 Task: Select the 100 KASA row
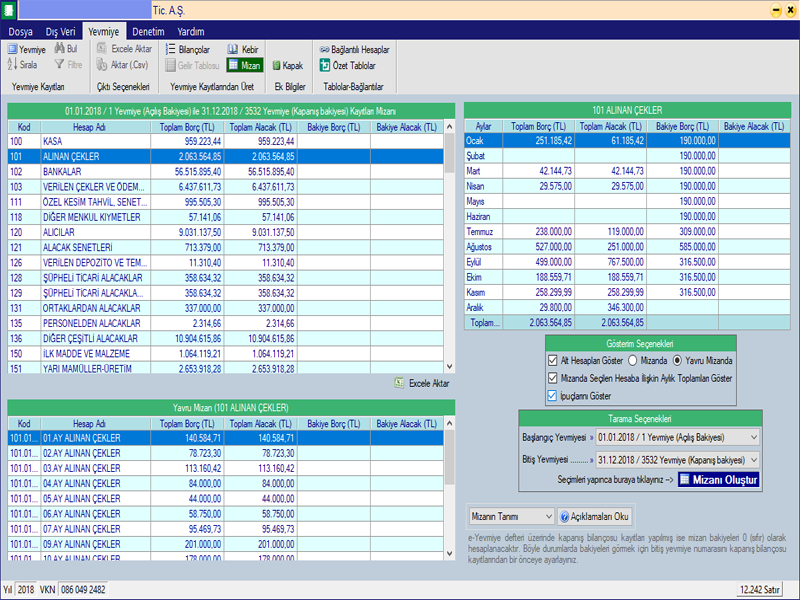[226, 141]
